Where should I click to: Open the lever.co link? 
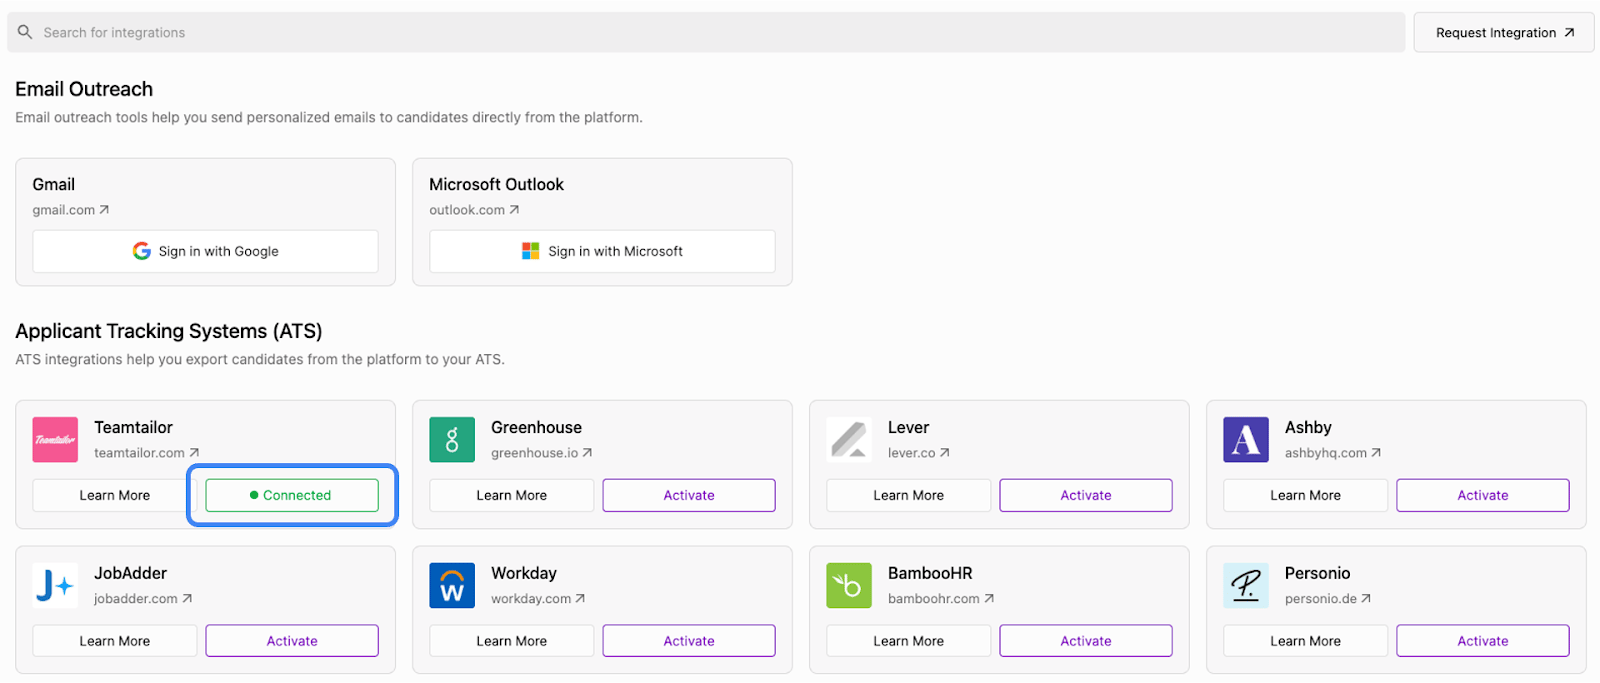[x=919, y=453]
